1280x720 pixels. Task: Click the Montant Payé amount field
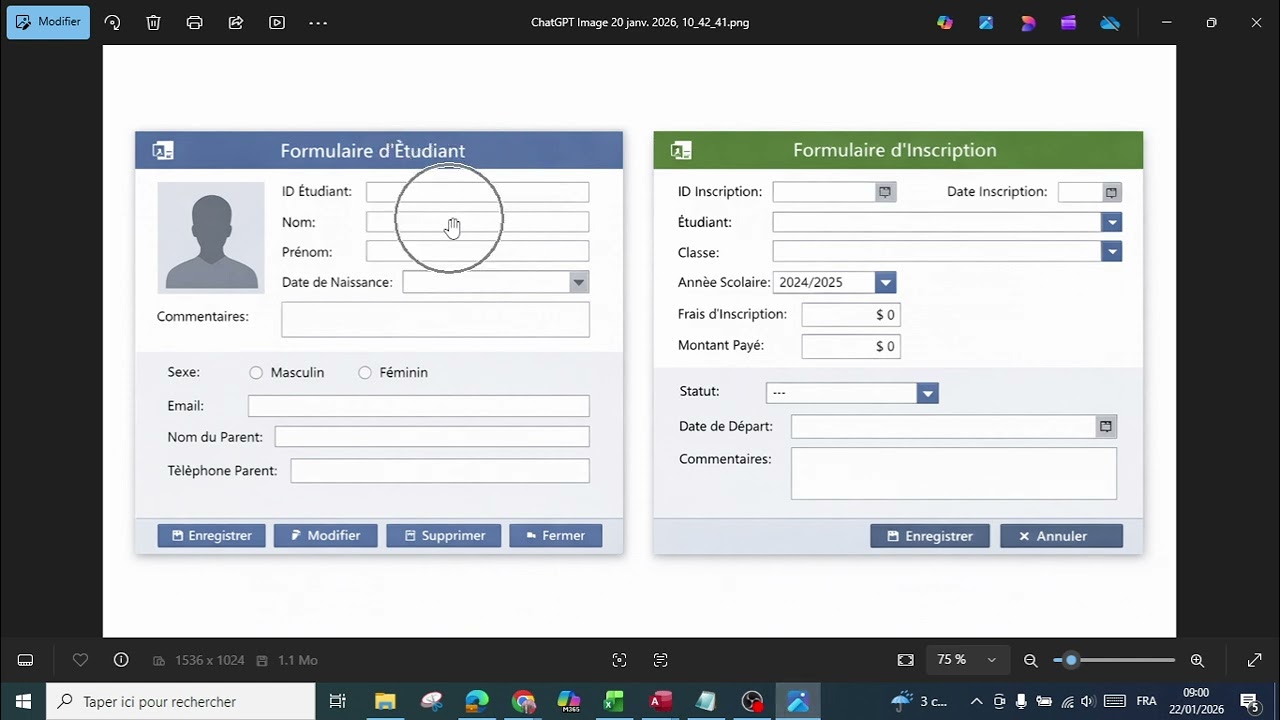(x=851, y=346)
